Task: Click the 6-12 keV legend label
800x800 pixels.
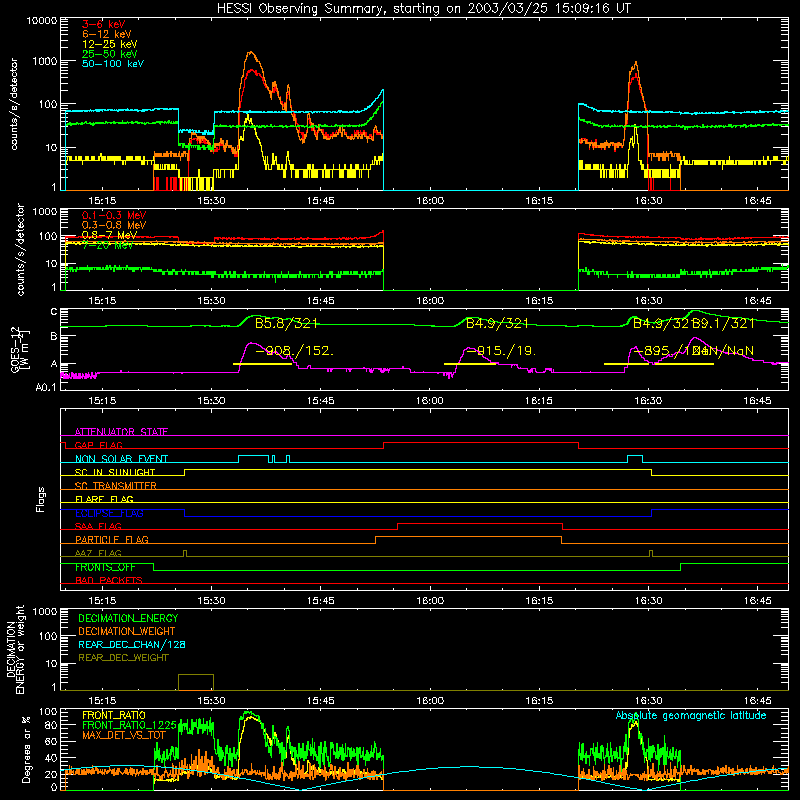Action: pos(107,34)
